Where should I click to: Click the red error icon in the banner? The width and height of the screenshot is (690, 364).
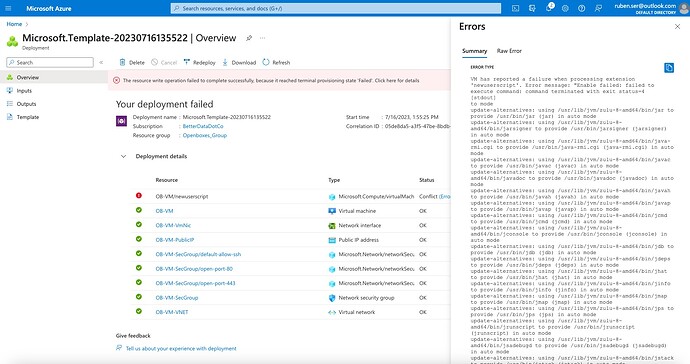pos(116,81)
